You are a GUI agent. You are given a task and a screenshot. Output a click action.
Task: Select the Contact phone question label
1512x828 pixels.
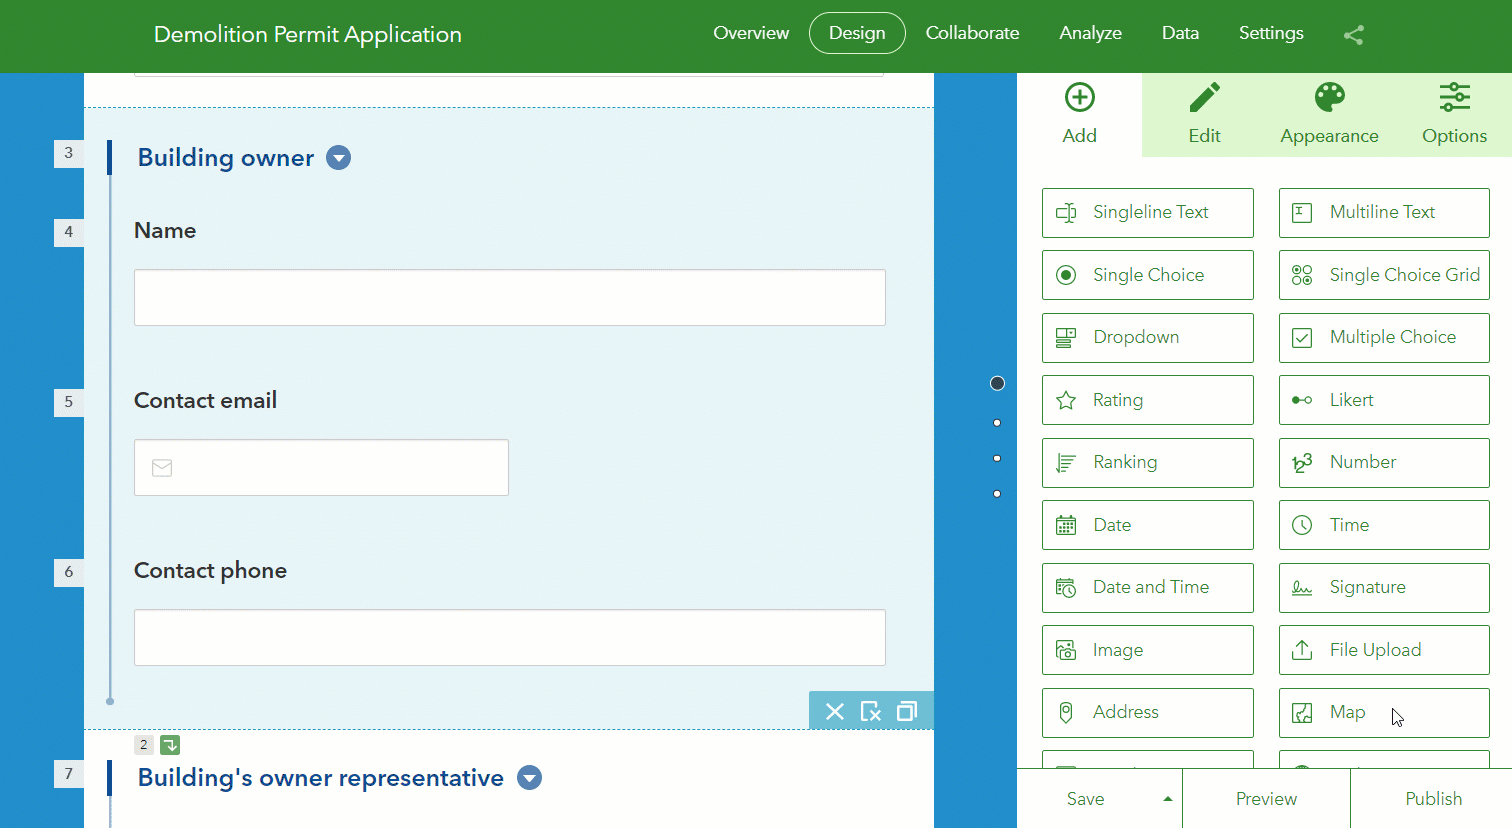click(x=210, y=571)
